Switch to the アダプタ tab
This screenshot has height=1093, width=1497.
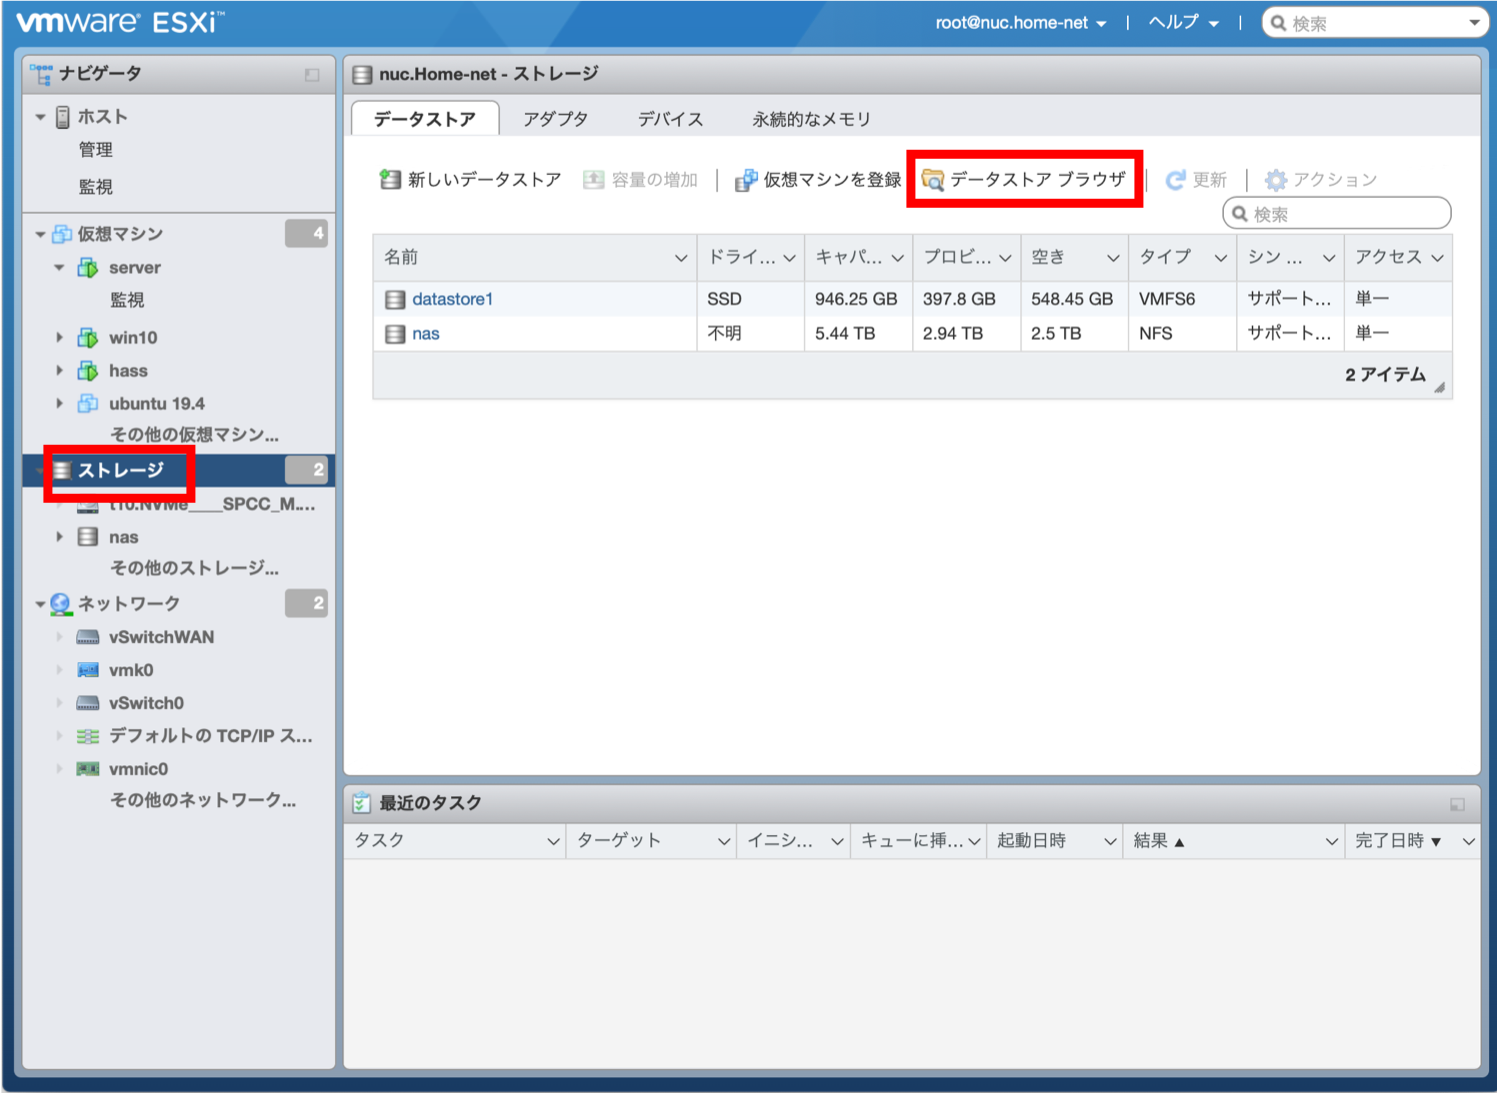(556, 119)
